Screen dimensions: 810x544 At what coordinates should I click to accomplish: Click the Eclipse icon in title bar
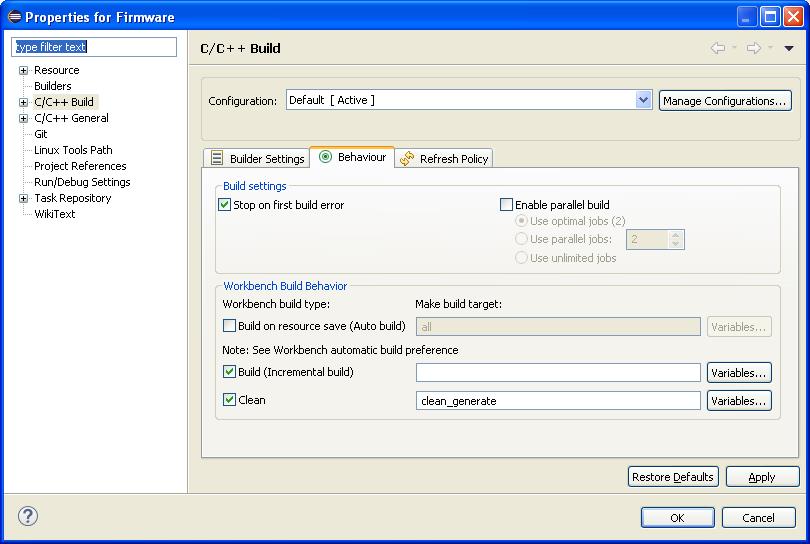coord(14,17)
